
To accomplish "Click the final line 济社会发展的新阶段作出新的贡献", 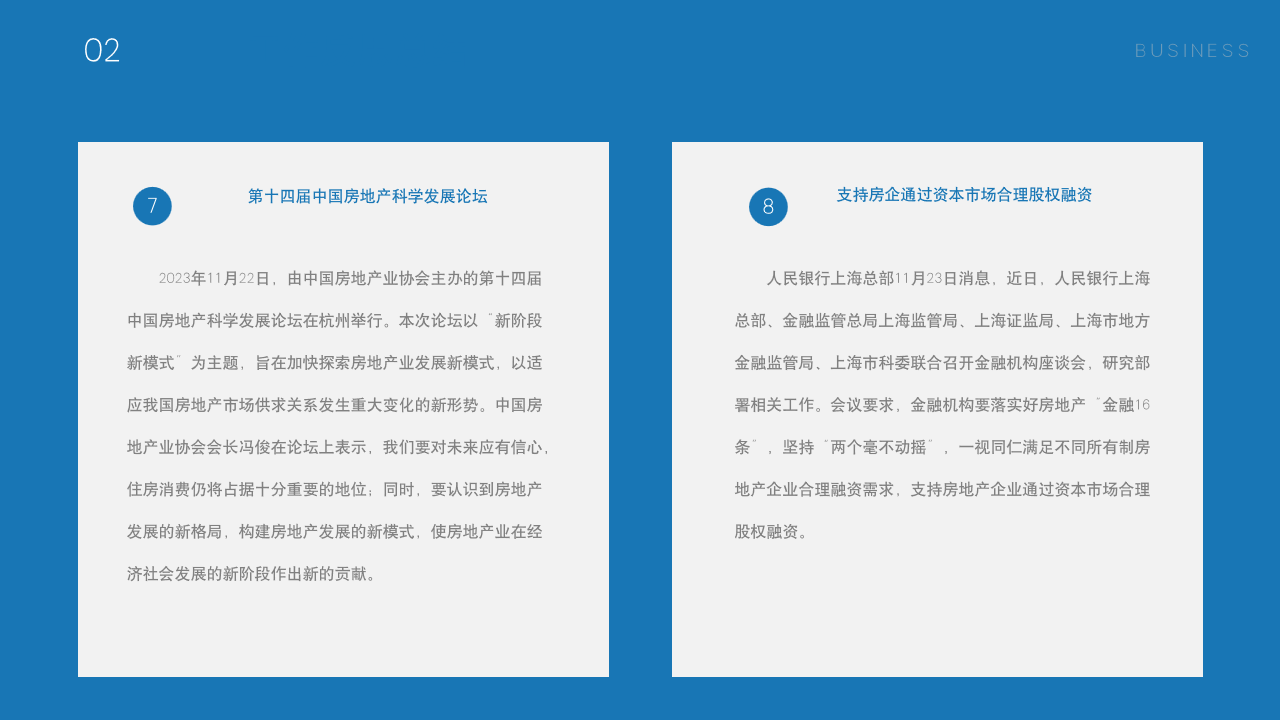I will point(254,574).
